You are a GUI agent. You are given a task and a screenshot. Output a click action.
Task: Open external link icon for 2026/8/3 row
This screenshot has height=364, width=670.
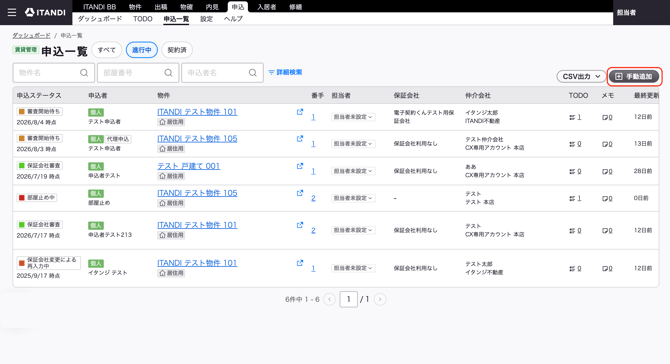300,139
